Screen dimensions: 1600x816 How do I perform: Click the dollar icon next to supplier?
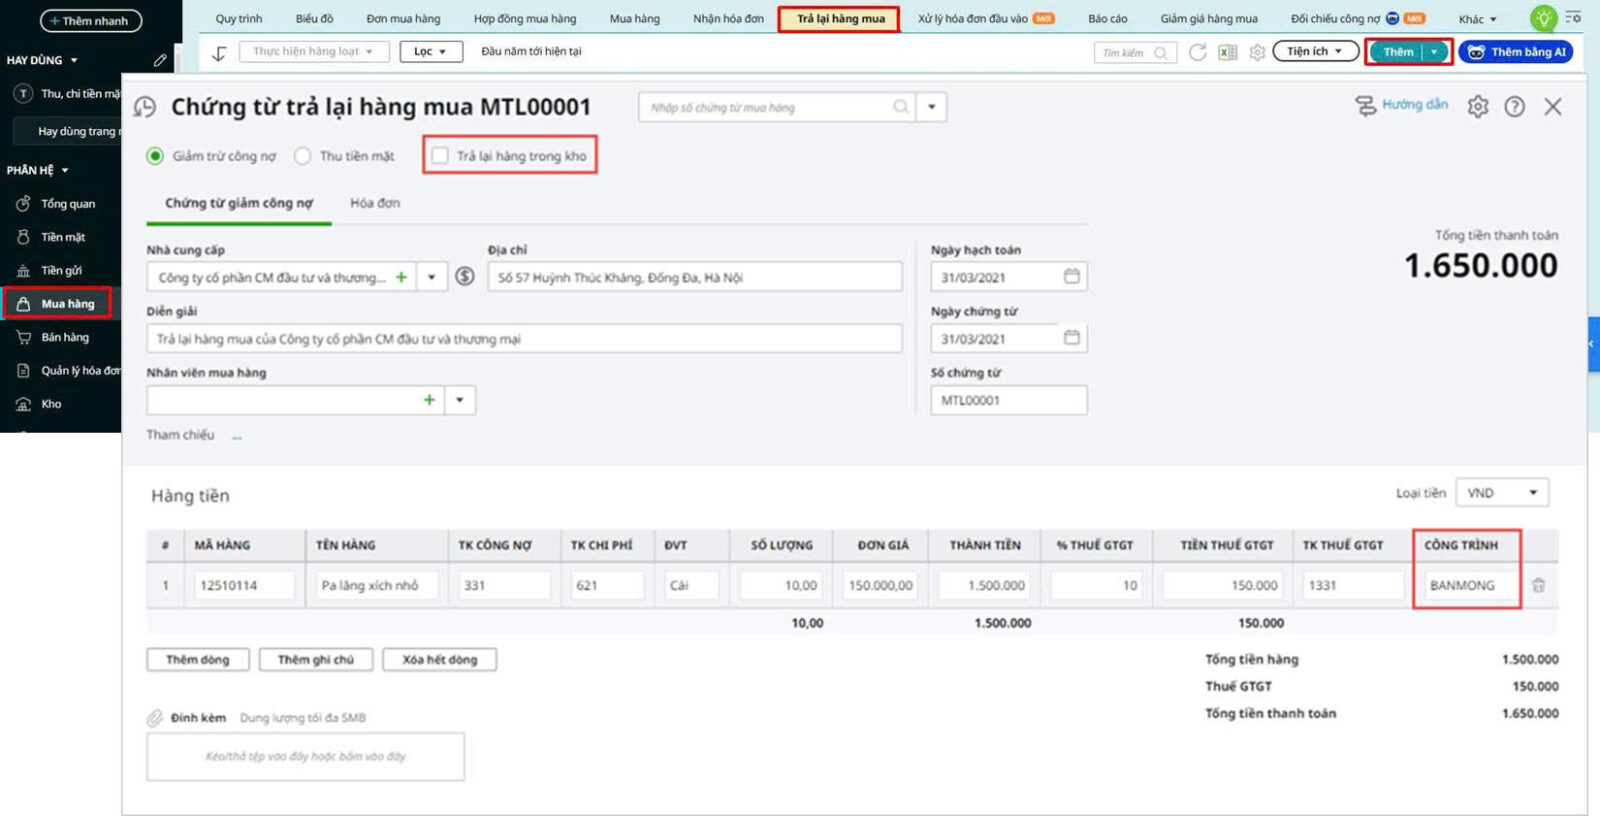click(x=465, y=277)
